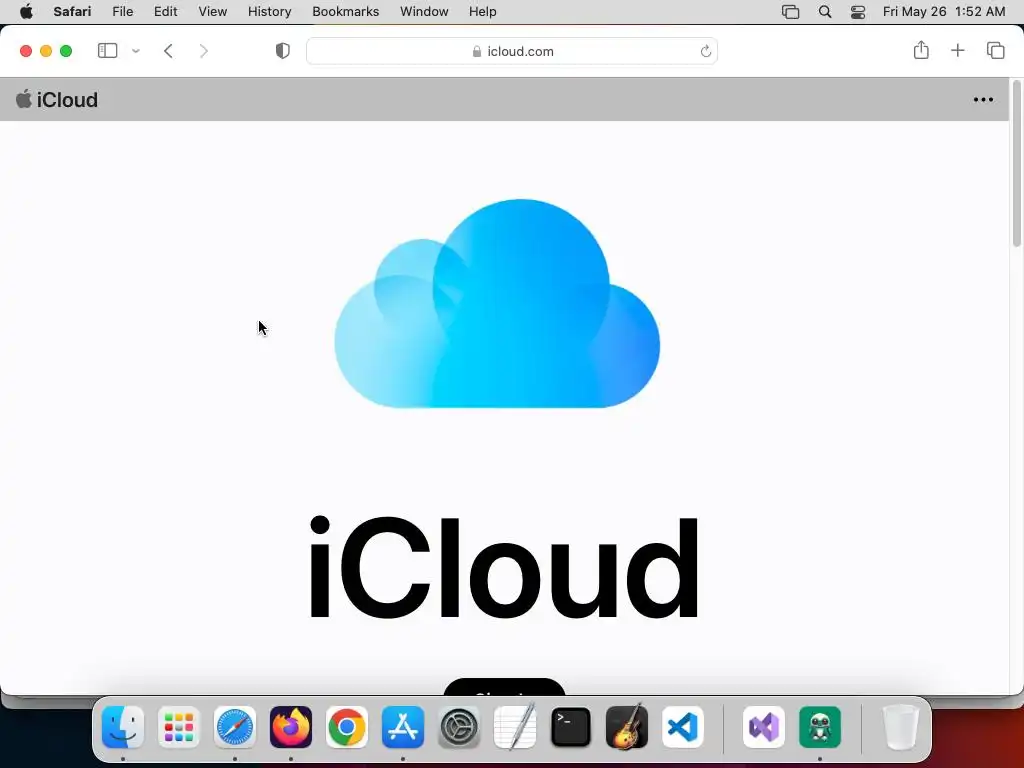Click the date and time in menu bar
This screenshot has height=768, width=1024.
tap(944, 12)
